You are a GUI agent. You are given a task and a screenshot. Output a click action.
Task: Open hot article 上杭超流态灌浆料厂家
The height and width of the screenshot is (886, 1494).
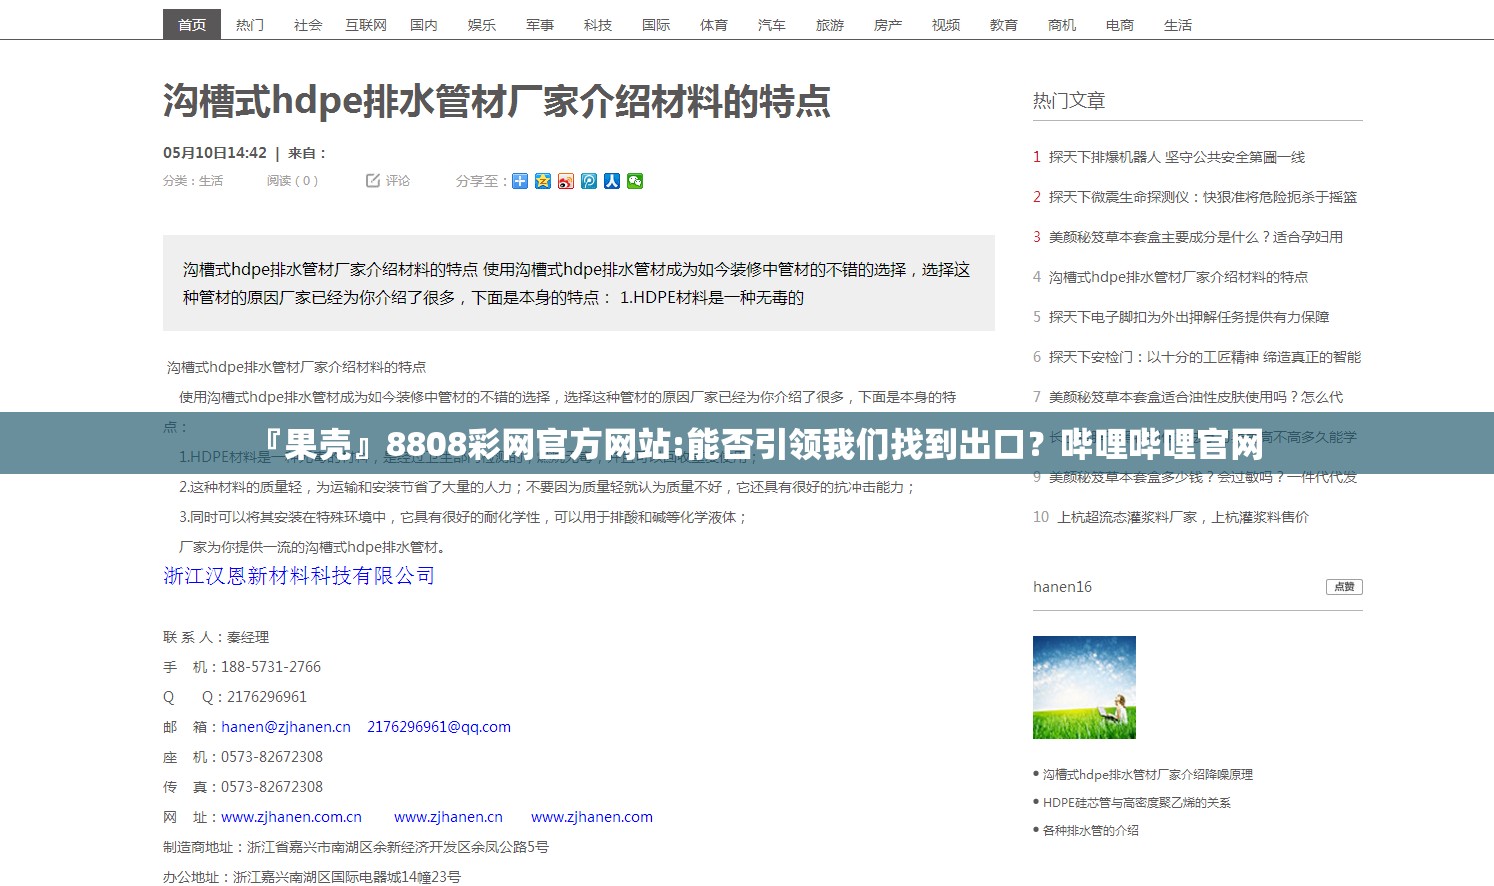[1183, 517]
